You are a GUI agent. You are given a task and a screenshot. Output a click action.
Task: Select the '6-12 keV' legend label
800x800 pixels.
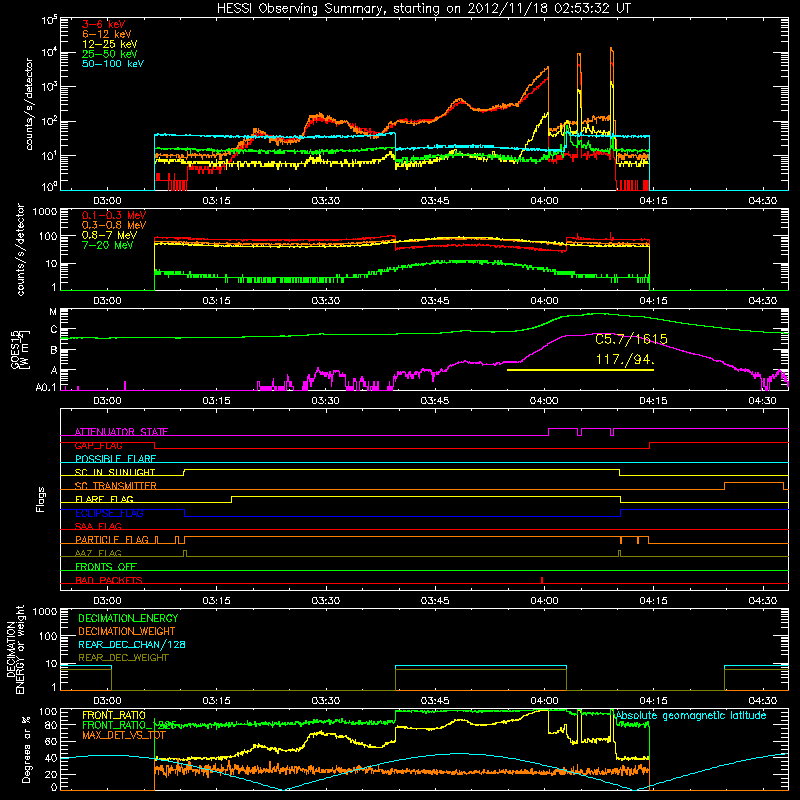107,34
